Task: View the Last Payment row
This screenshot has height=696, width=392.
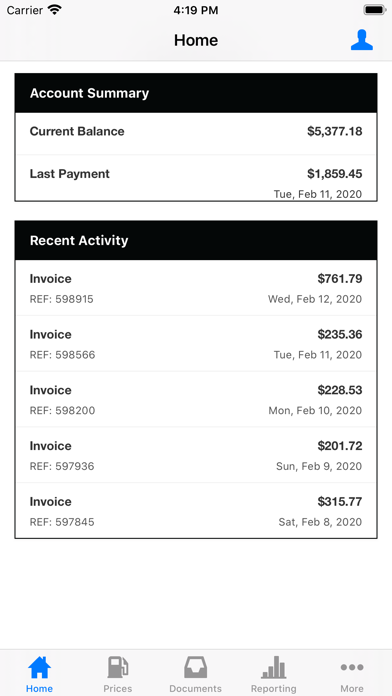Action: tap(196, 178)
